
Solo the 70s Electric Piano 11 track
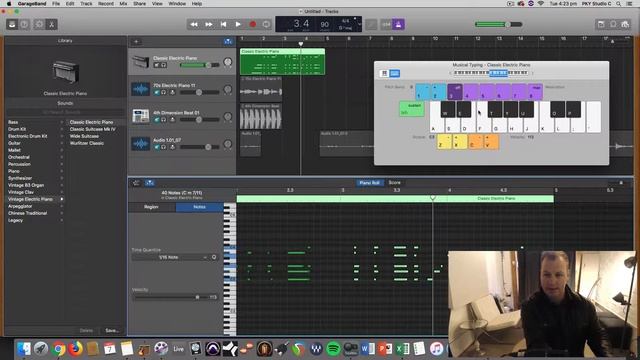click(163, 92)
